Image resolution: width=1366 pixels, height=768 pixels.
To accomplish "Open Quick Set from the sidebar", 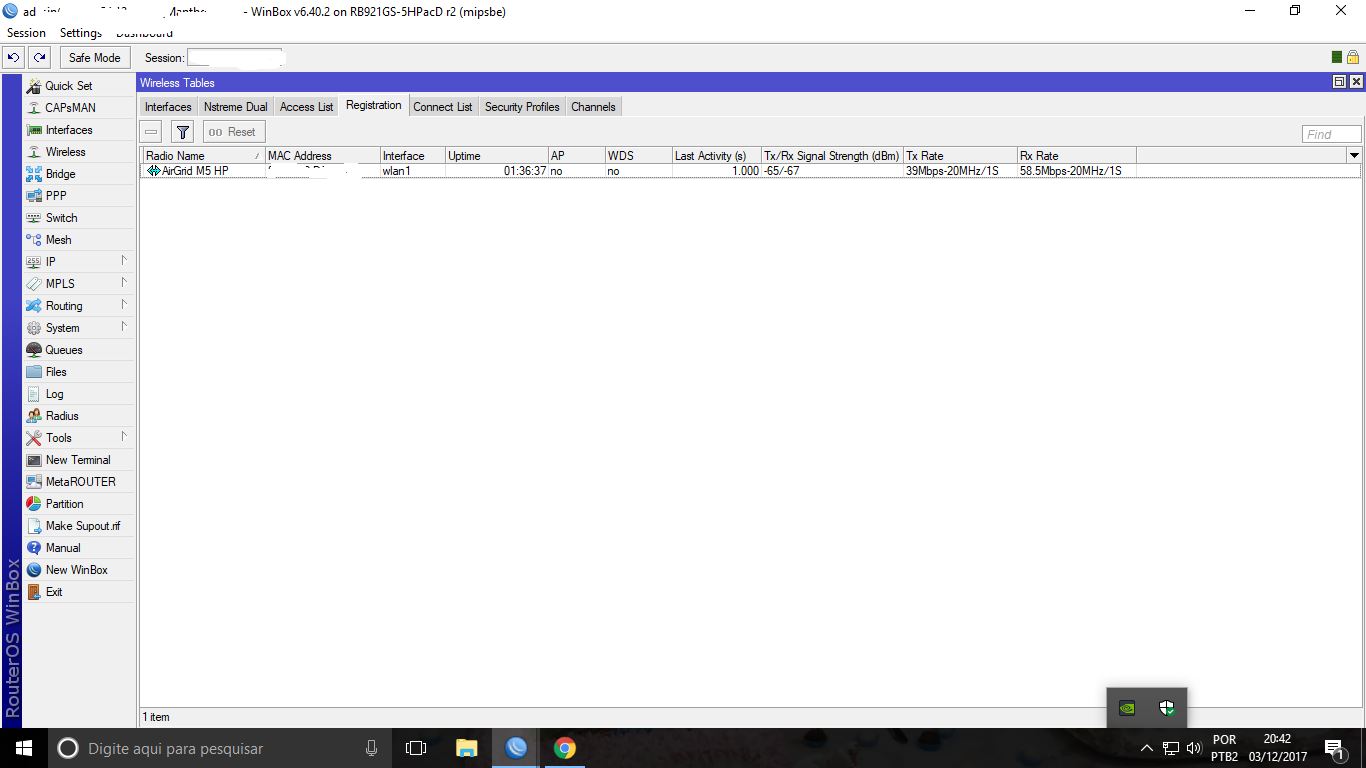I will point(69,86).
